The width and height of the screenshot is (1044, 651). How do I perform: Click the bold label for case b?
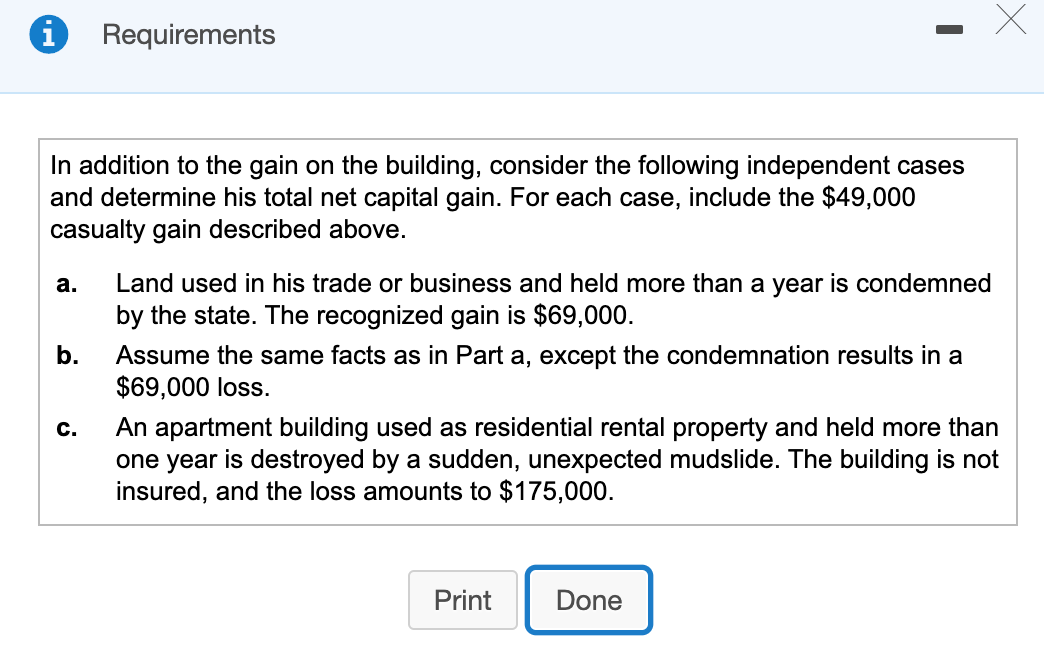[x=66, y=356]
